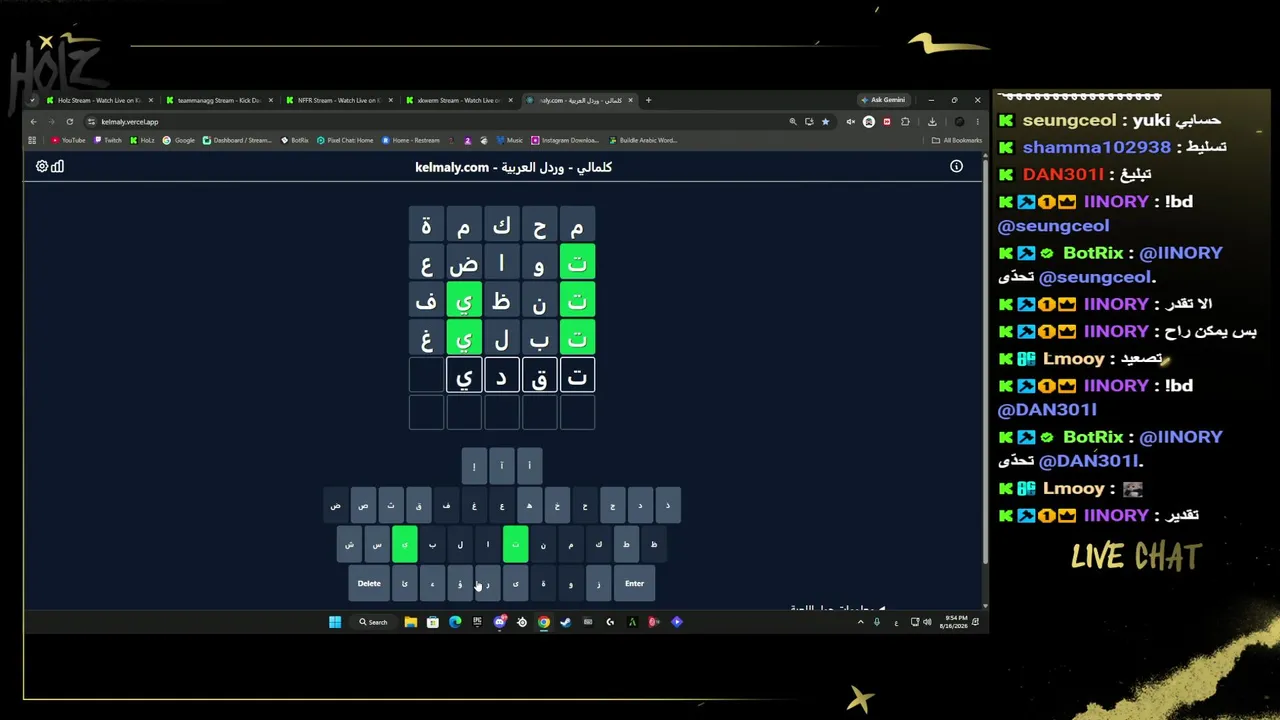Open the Pixel Chat: Home bookmark
1280x720 pixels.
345,140
